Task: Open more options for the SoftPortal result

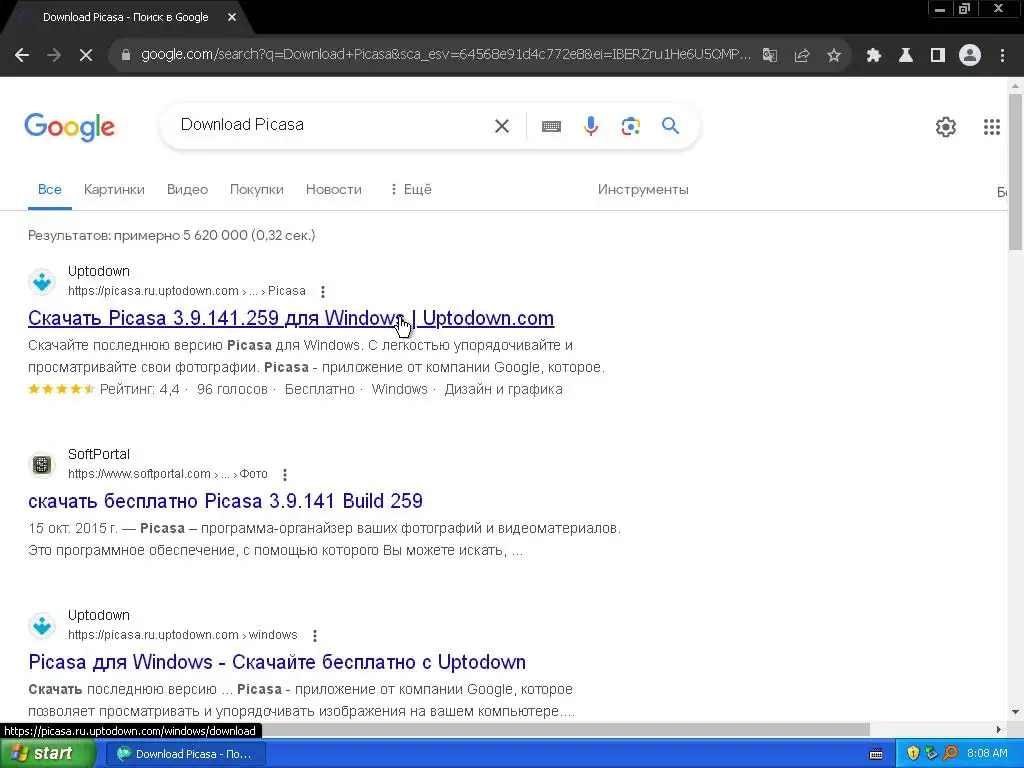Action: pos(285,474)
